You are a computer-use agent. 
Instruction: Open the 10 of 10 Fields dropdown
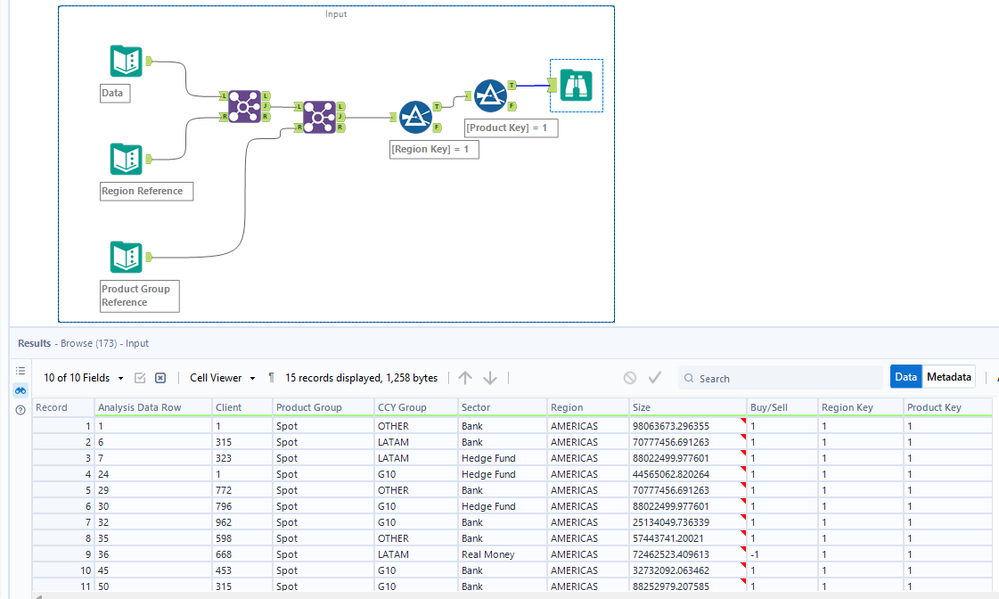click(83, 378)
